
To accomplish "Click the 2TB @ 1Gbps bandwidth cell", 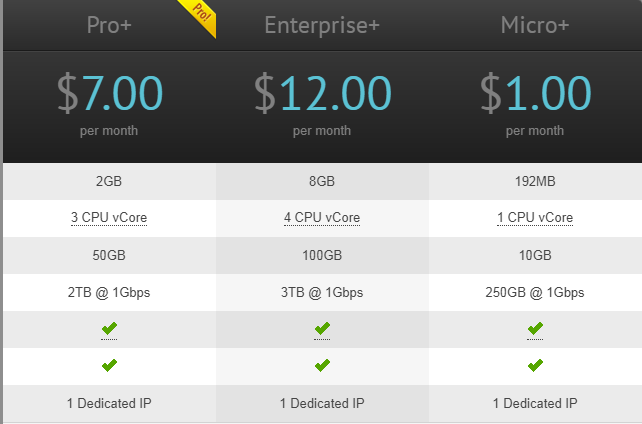I will pyautogui.click(x=109, y=293).
